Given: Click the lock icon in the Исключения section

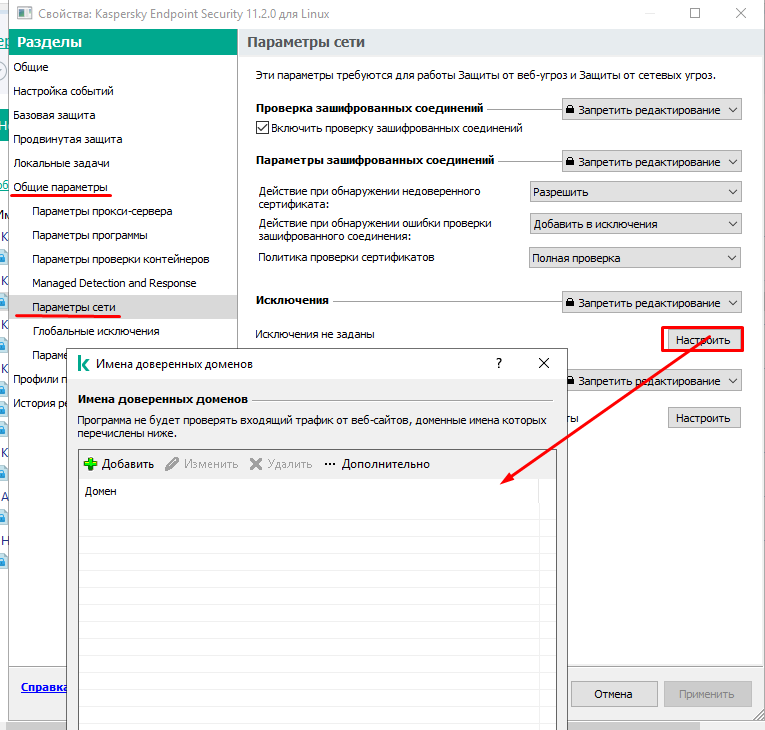Looking at the screenshot, I should click(569, 302).
